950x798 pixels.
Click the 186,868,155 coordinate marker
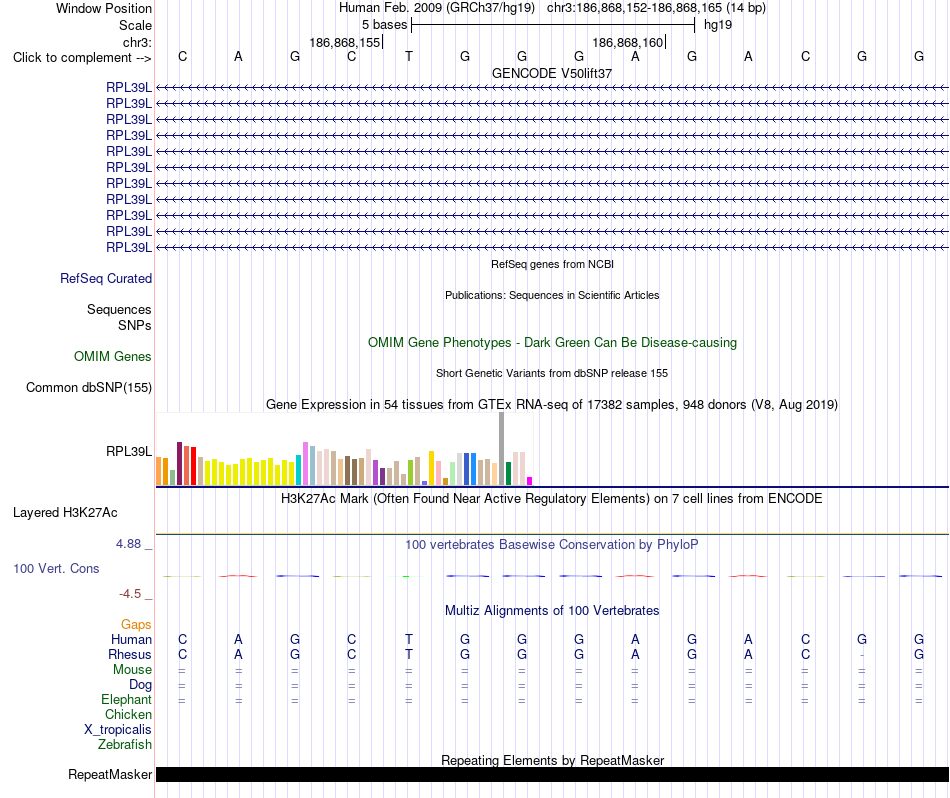pos(345,42)
